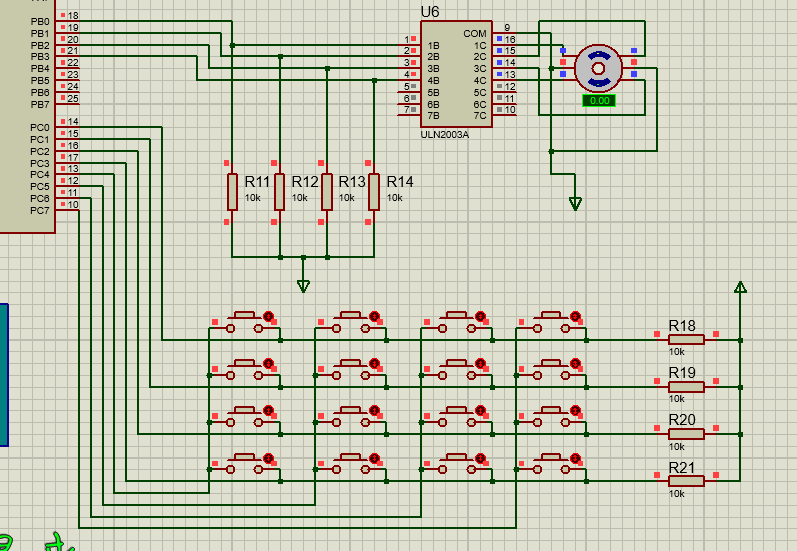
Task: Click the 10k value under R19
Action: click(677, 399)
